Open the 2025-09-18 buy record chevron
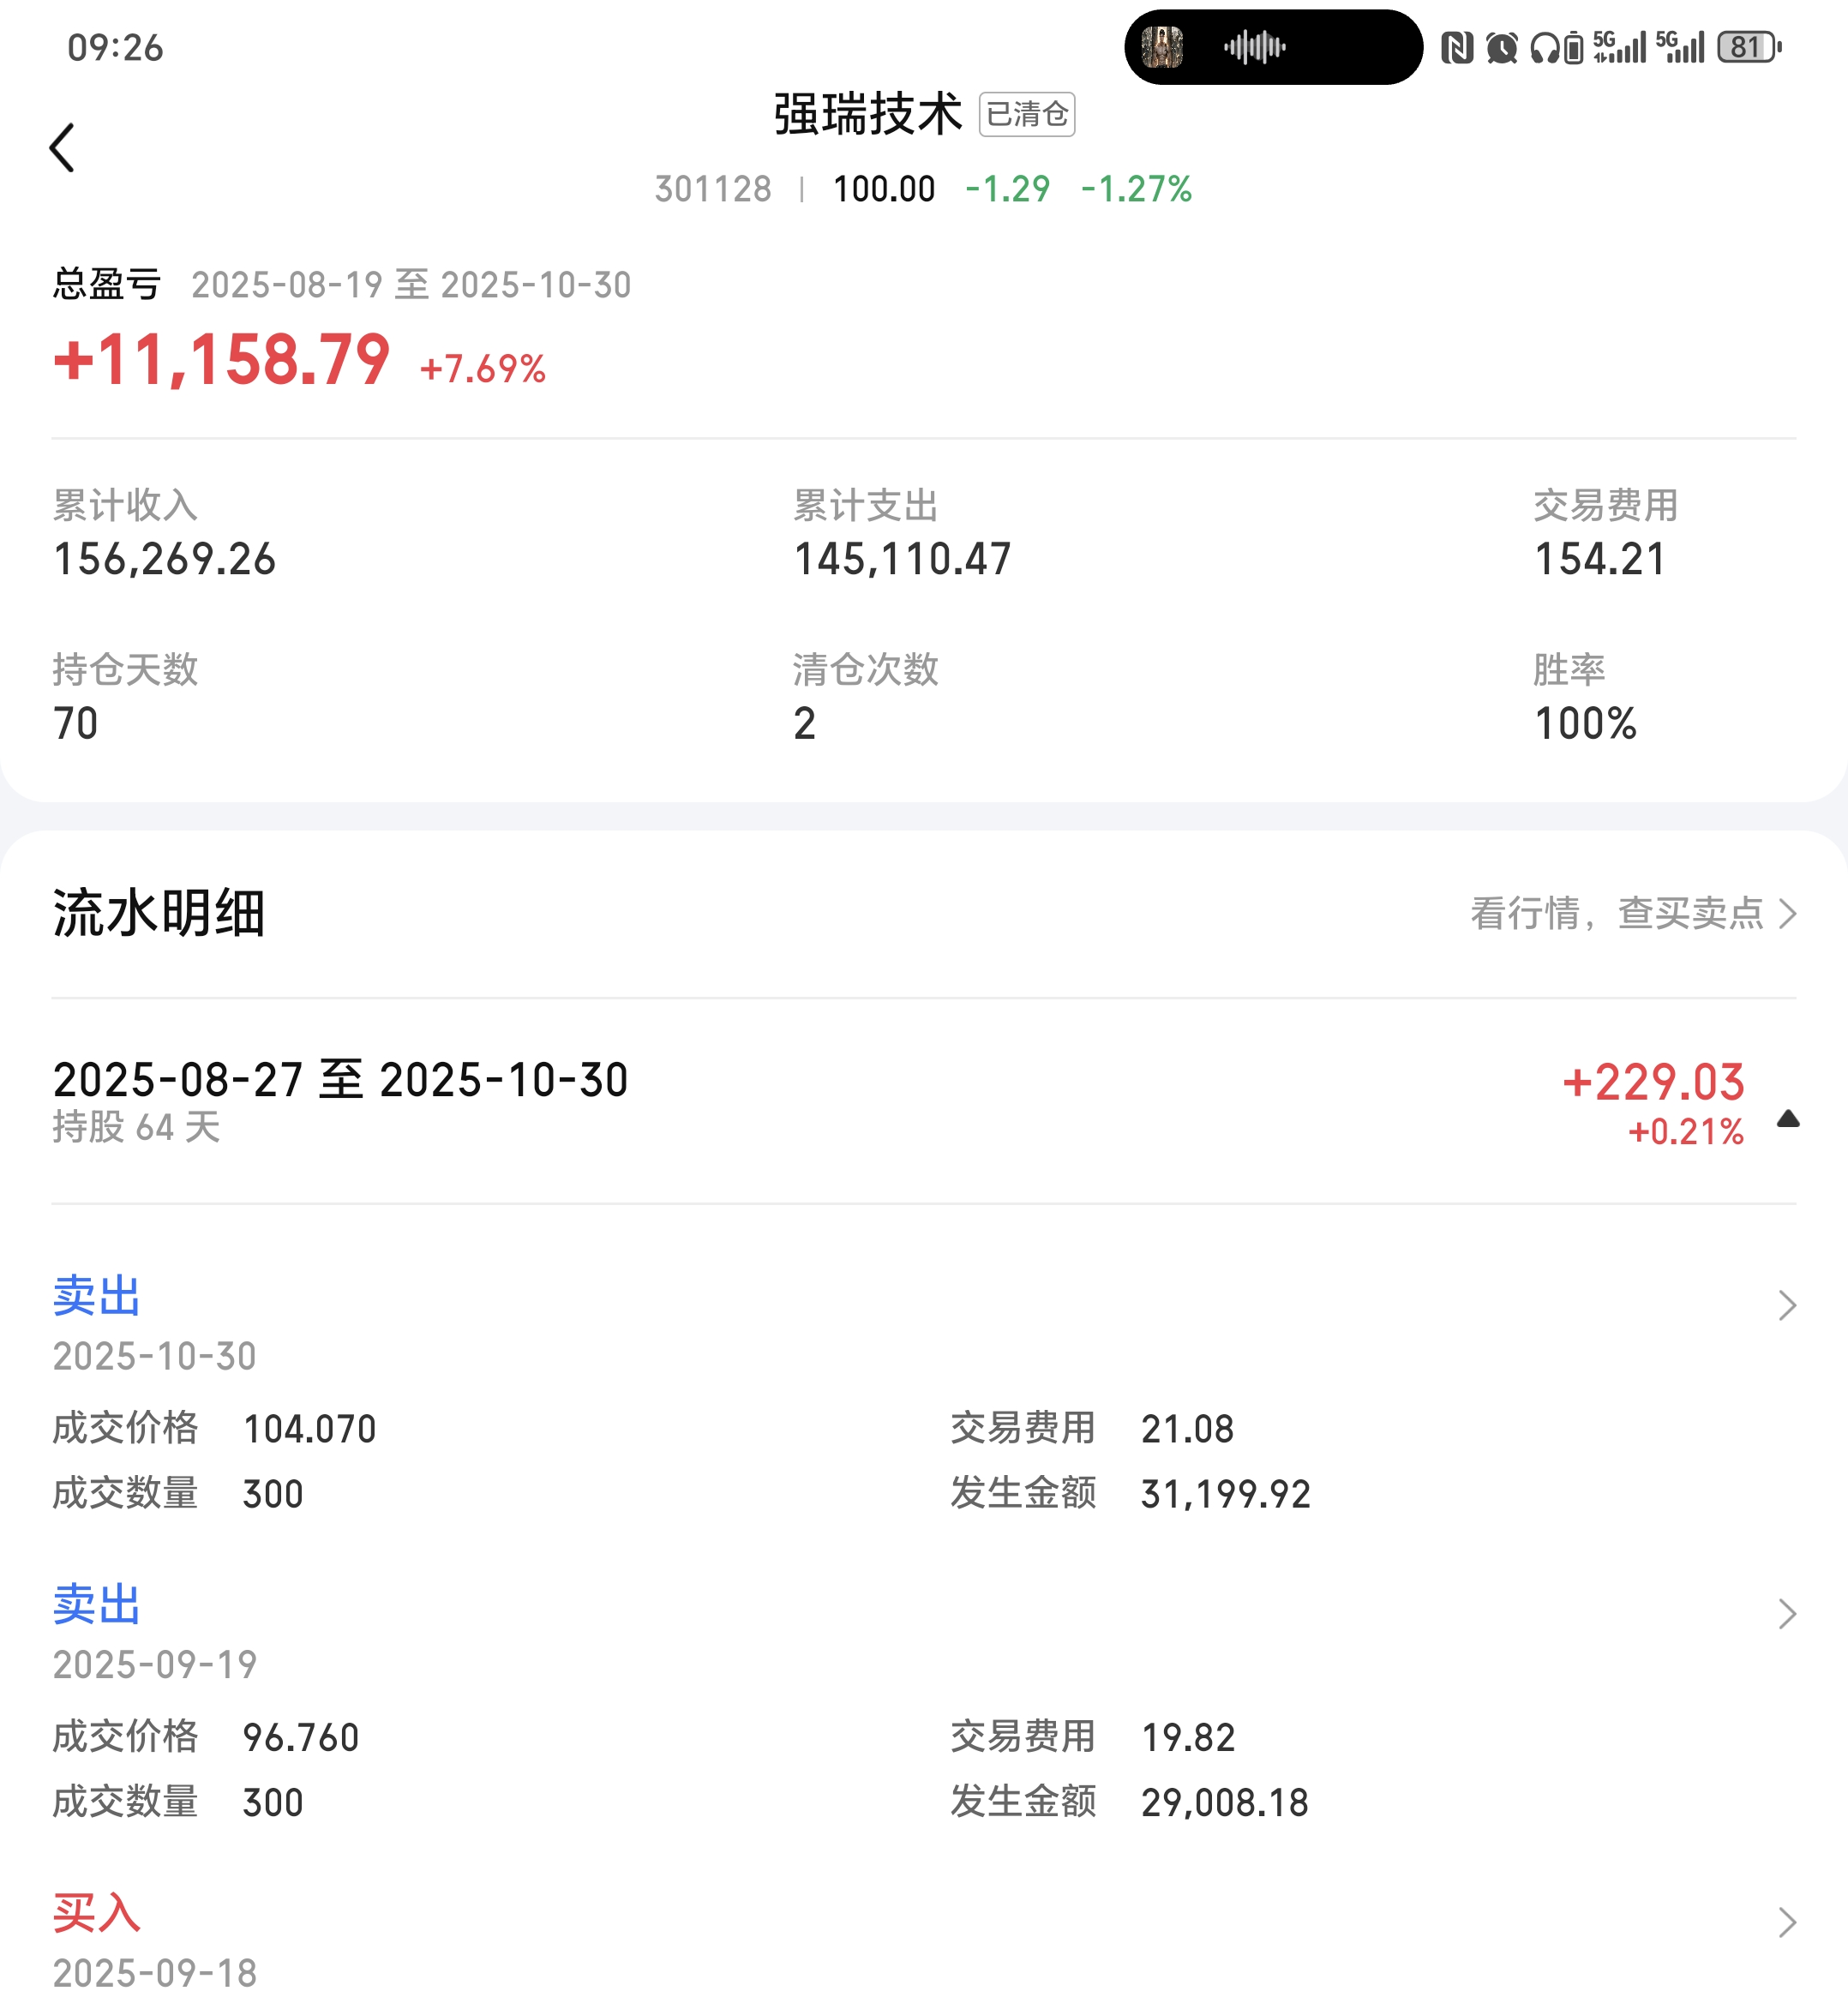This screenshot has width=1848, height=2009. tap(1787, 1922)
